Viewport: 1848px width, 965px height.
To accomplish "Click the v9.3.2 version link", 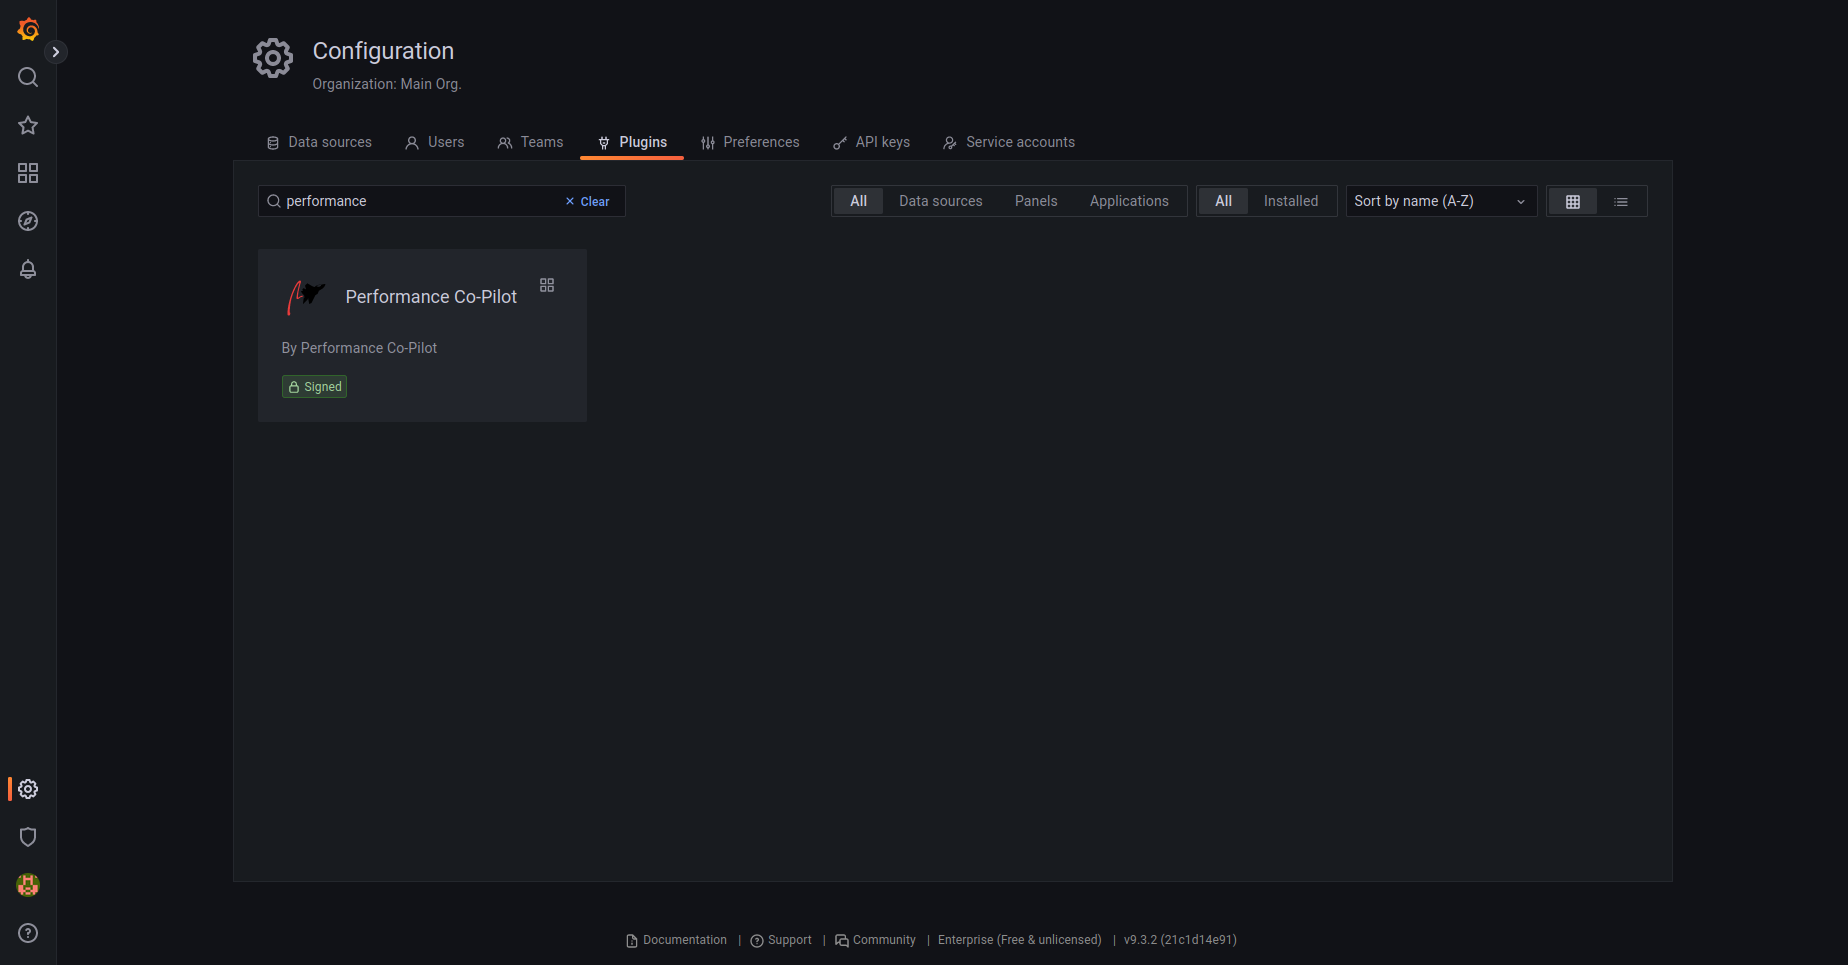I will 1180,940.
